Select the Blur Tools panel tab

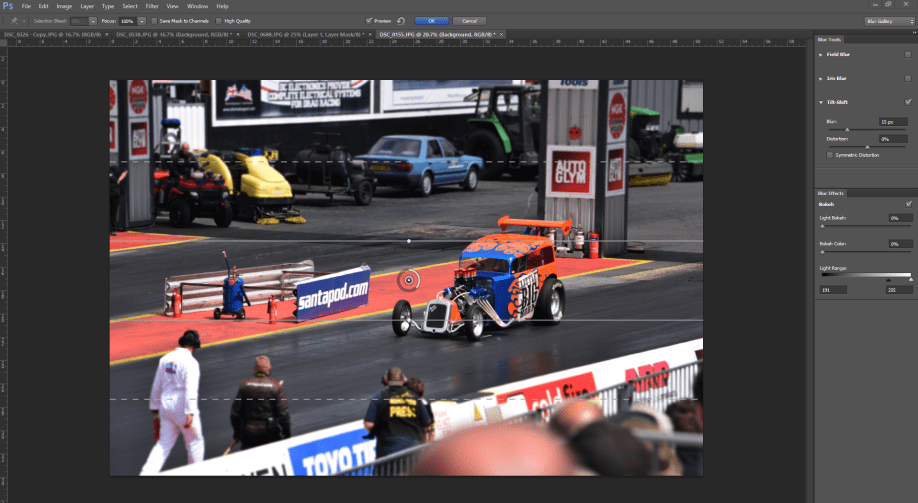pyautogui.click(x=830, y=39)
